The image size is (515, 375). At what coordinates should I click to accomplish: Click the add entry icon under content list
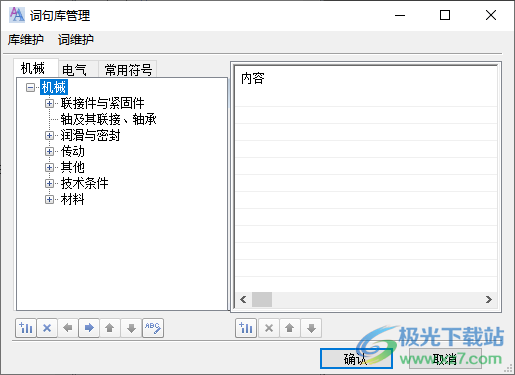click(246, 328)
